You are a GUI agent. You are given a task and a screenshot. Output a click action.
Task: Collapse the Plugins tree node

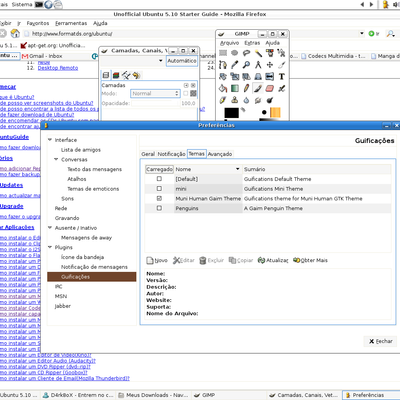pos(50,247)
